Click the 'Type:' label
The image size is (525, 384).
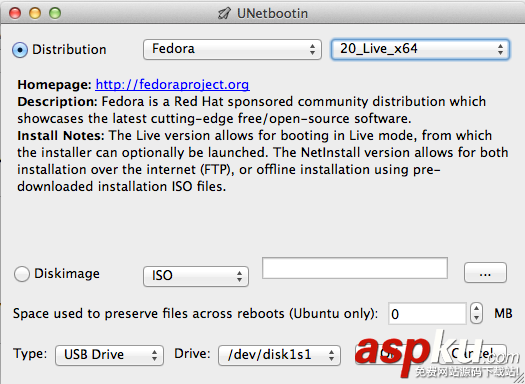point(30,354)
